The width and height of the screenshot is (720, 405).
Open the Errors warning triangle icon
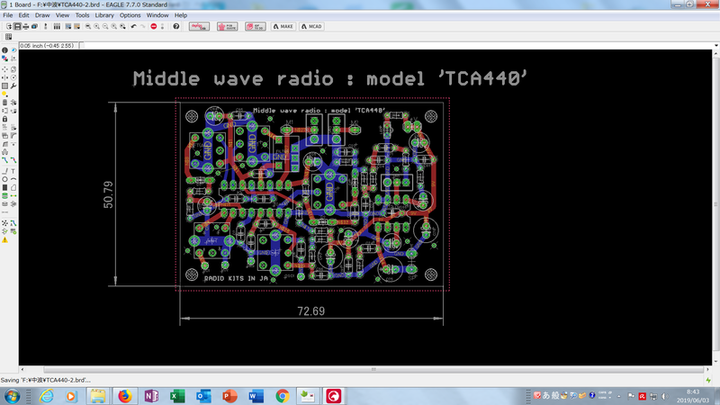tap(5, 241)
